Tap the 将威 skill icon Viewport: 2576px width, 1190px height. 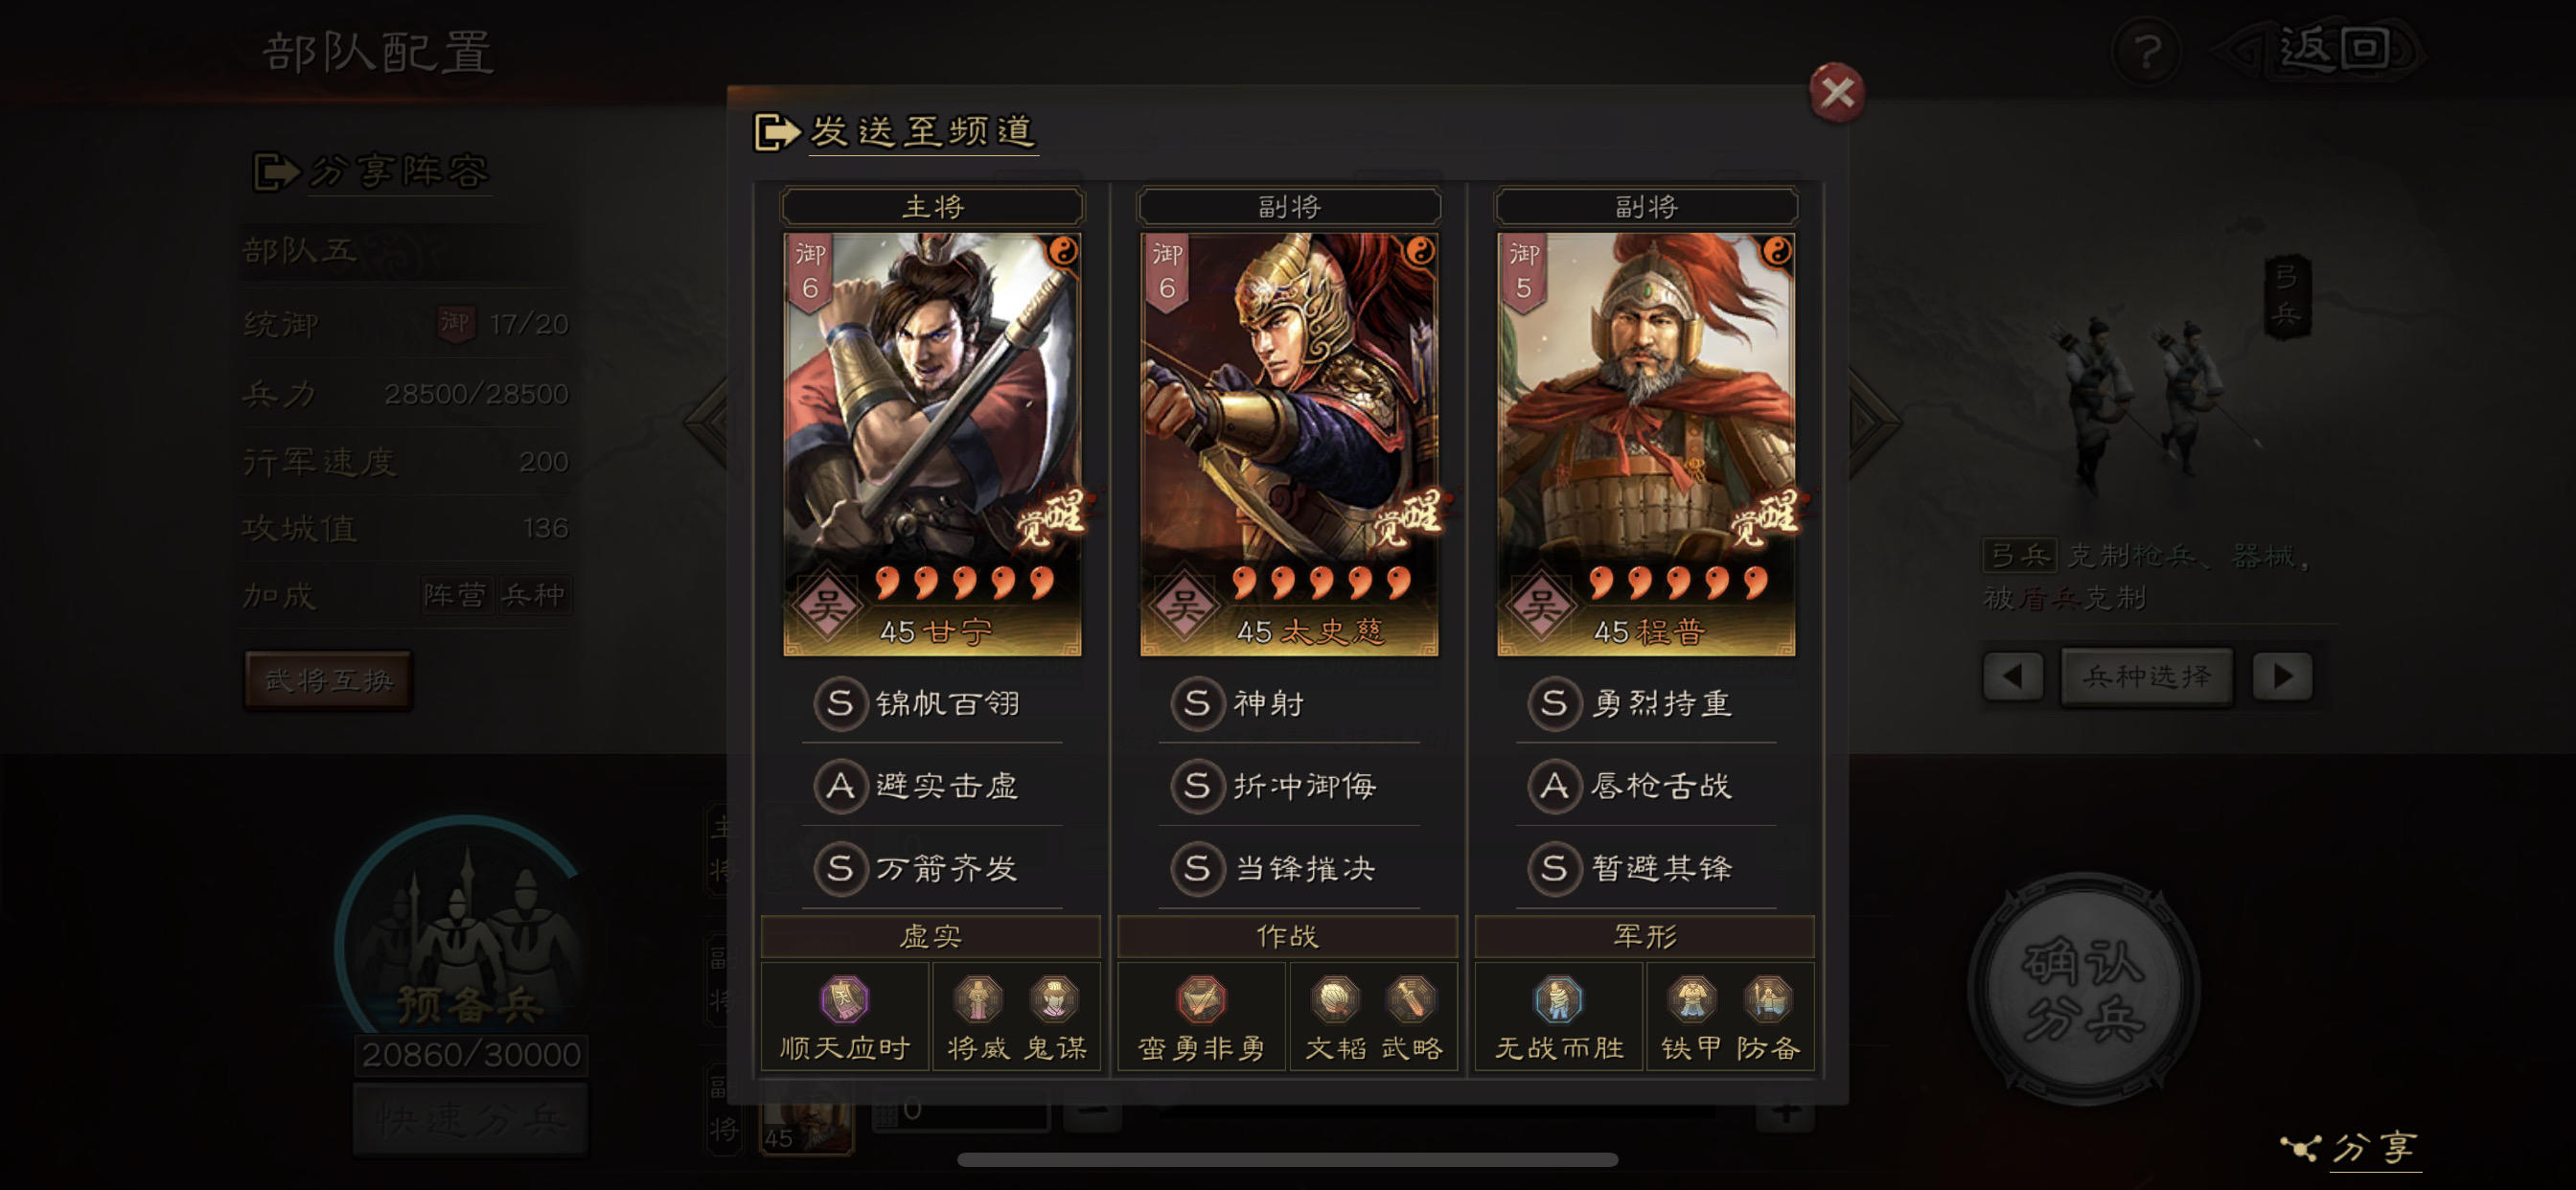pos(977,999)
